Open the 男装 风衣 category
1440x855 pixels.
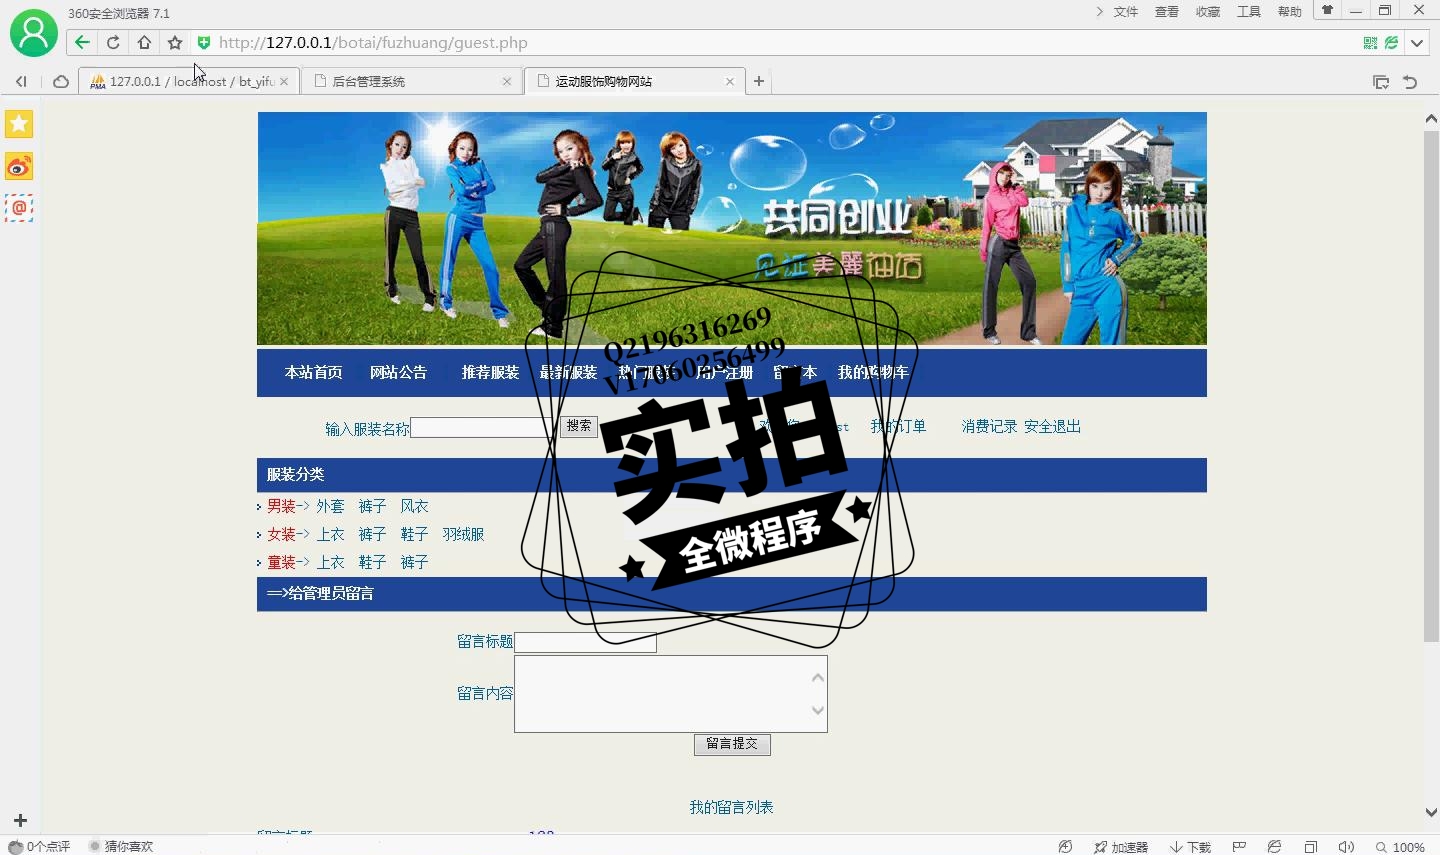click(x=414, y=506)
